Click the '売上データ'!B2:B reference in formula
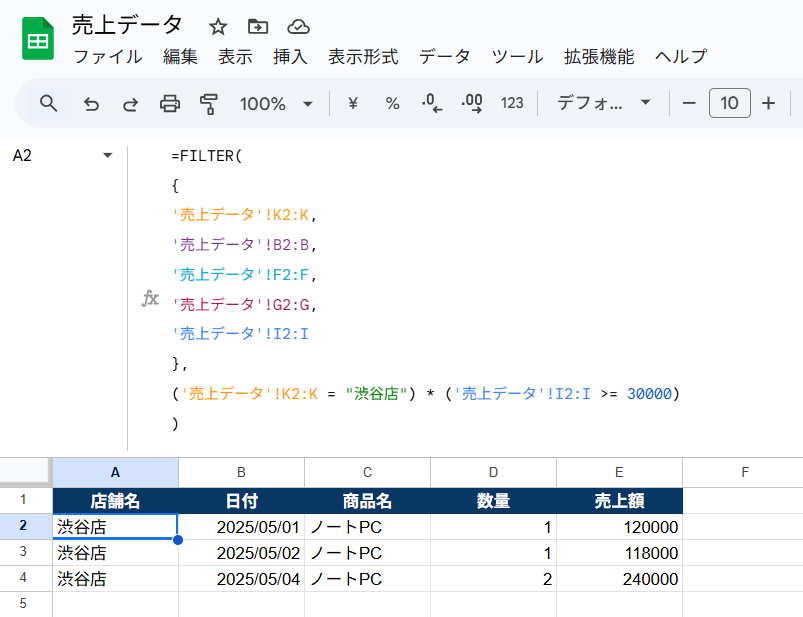The height and width of the screenshot is (617, 803). pos(240,245)
